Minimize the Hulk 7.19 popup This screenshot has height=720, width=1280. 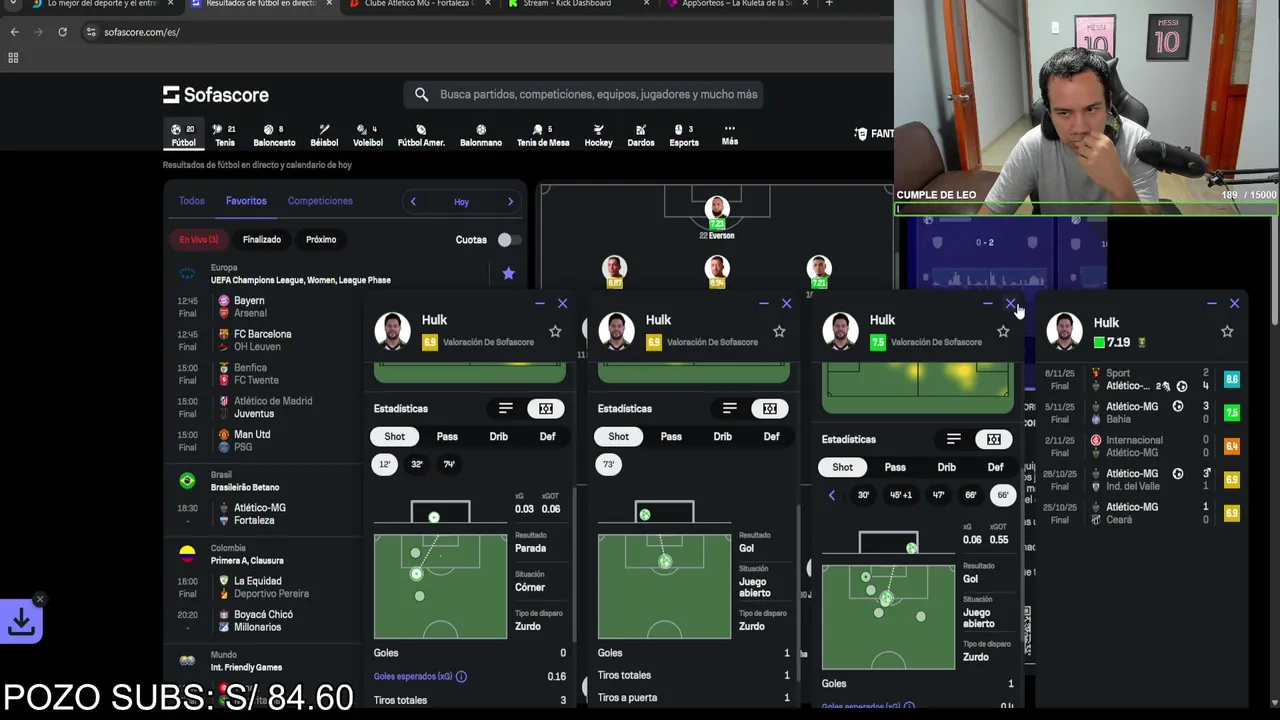point(1211,303)
